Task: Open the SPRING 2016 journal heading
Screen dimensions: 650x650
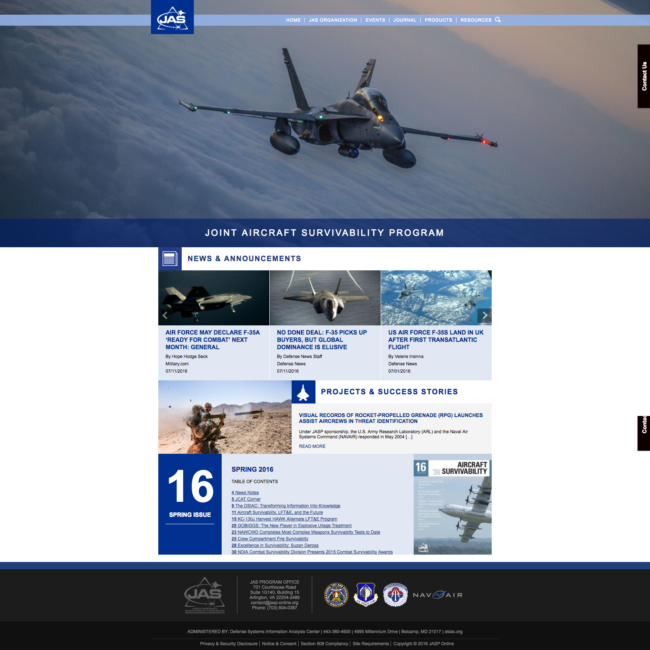Action: coord(252,470)
